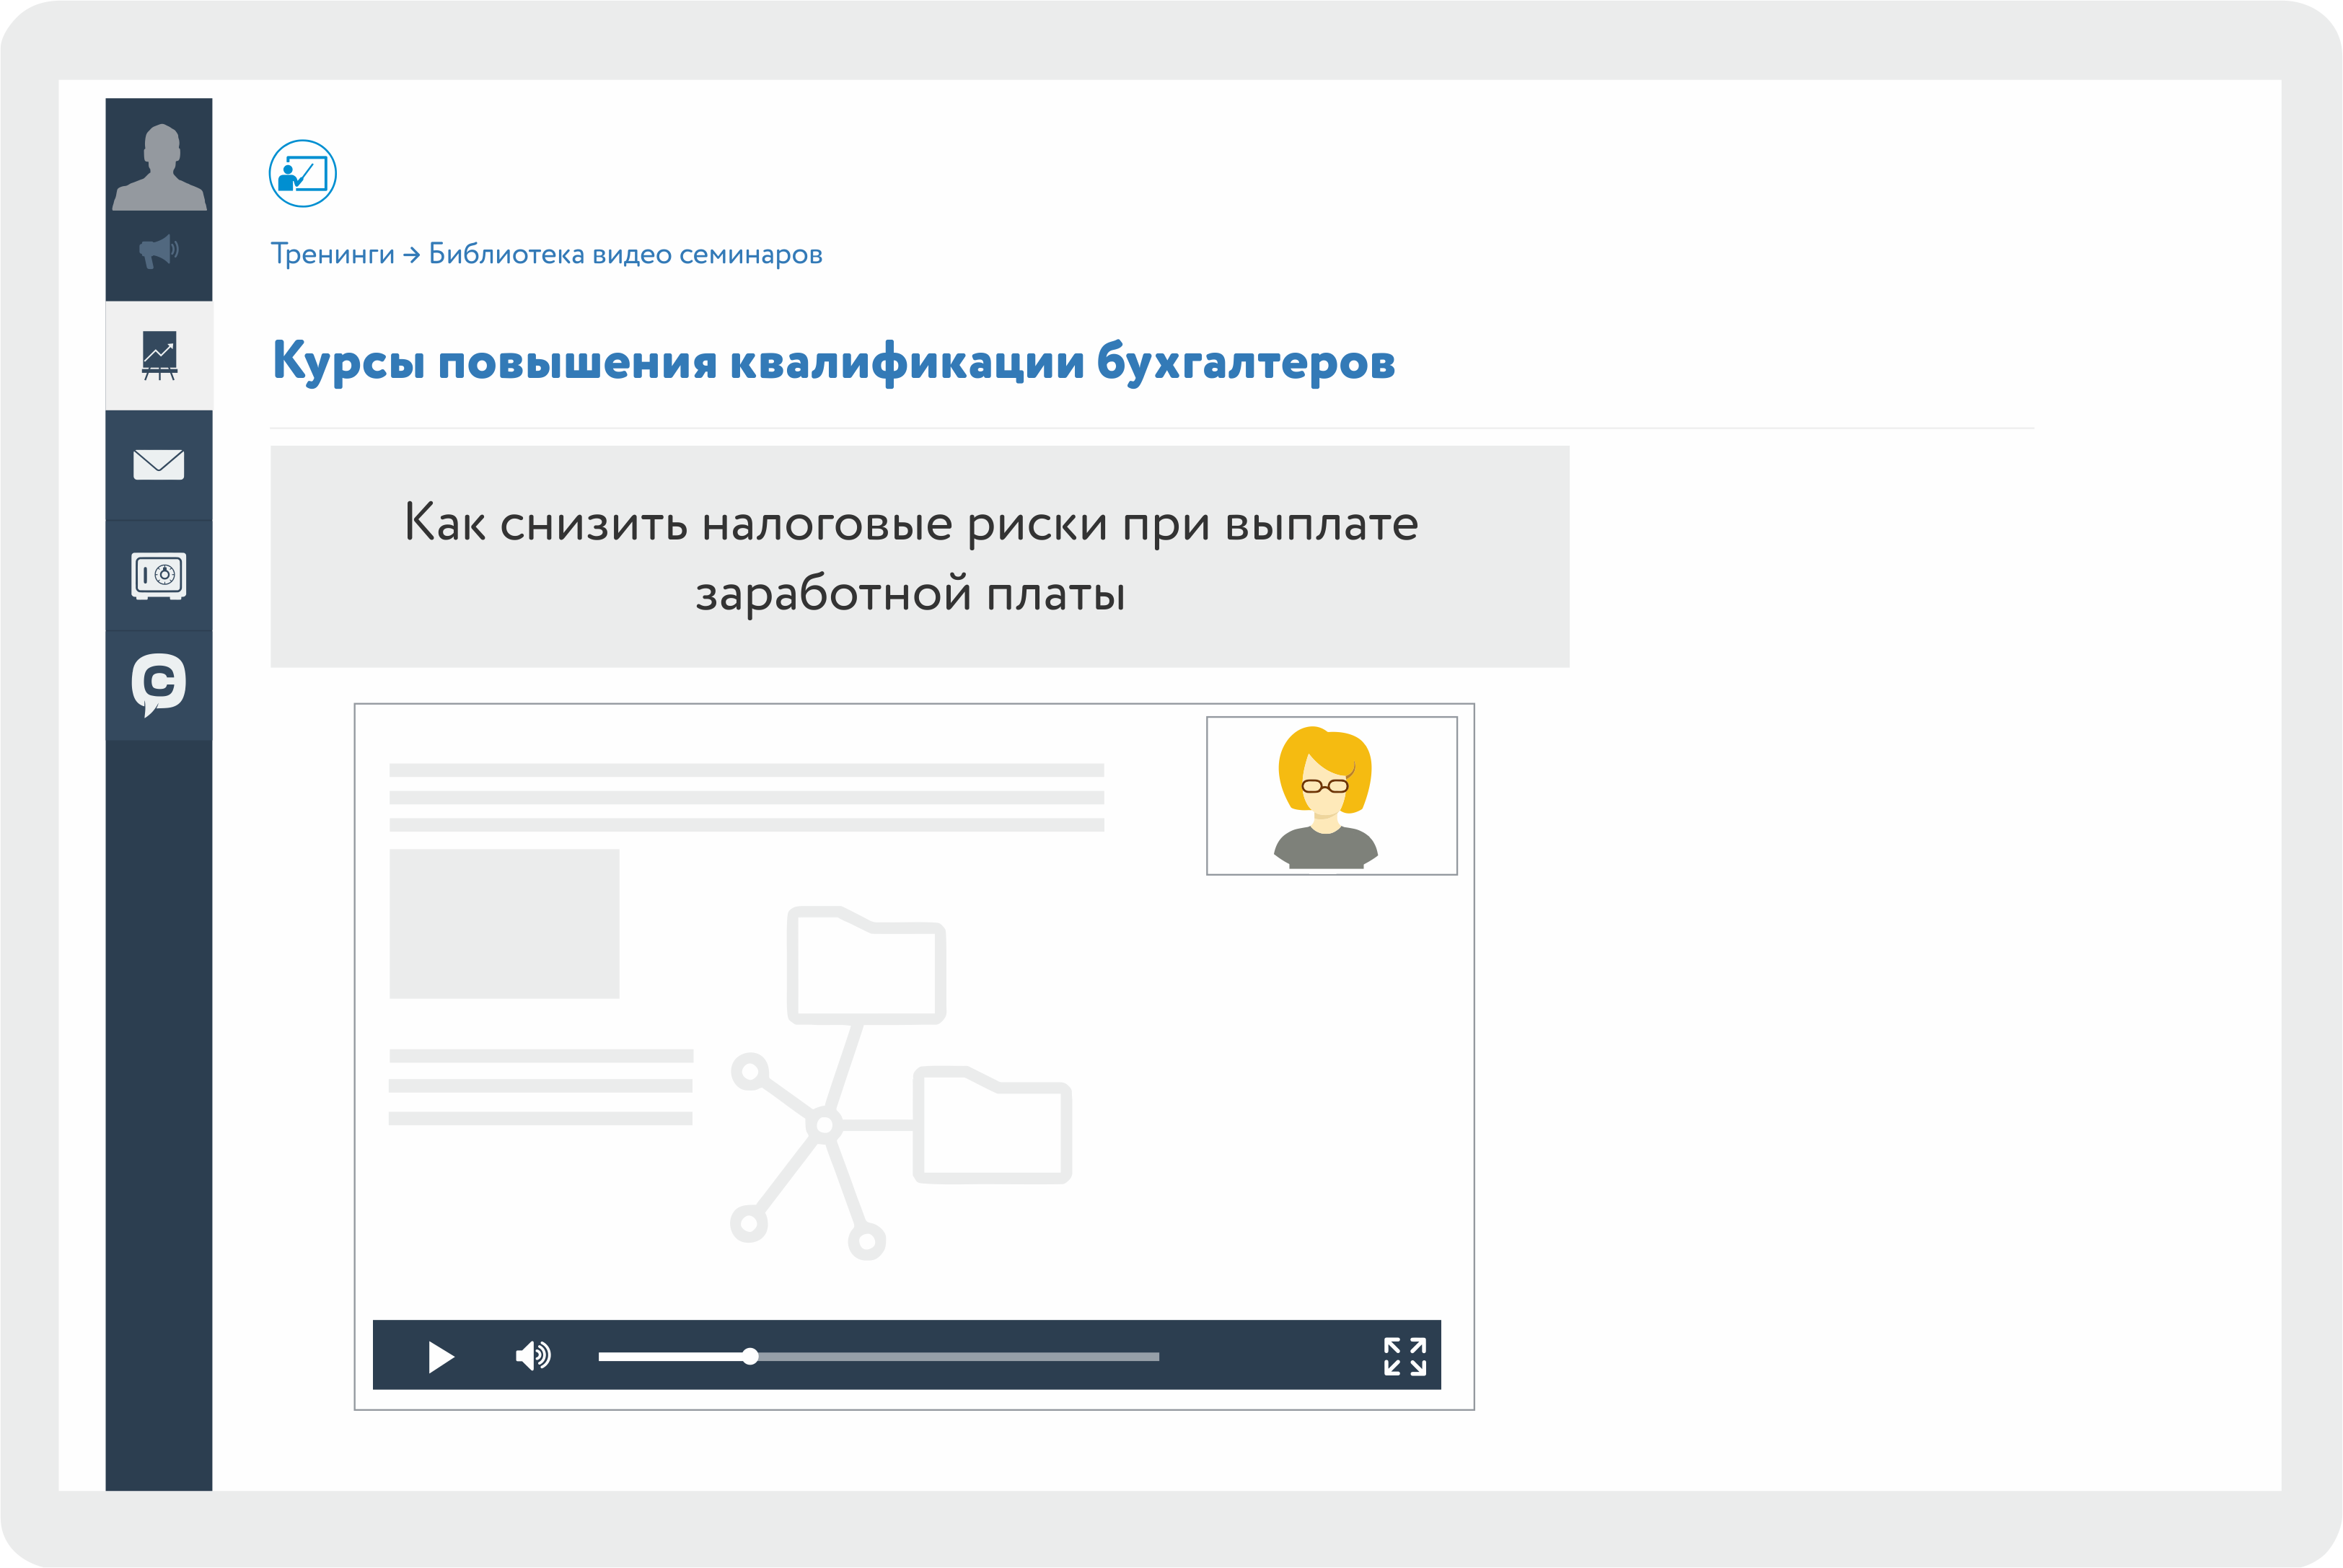
Task: Open the mail envelope sidebar icon
Action: (x=159, y=464)
